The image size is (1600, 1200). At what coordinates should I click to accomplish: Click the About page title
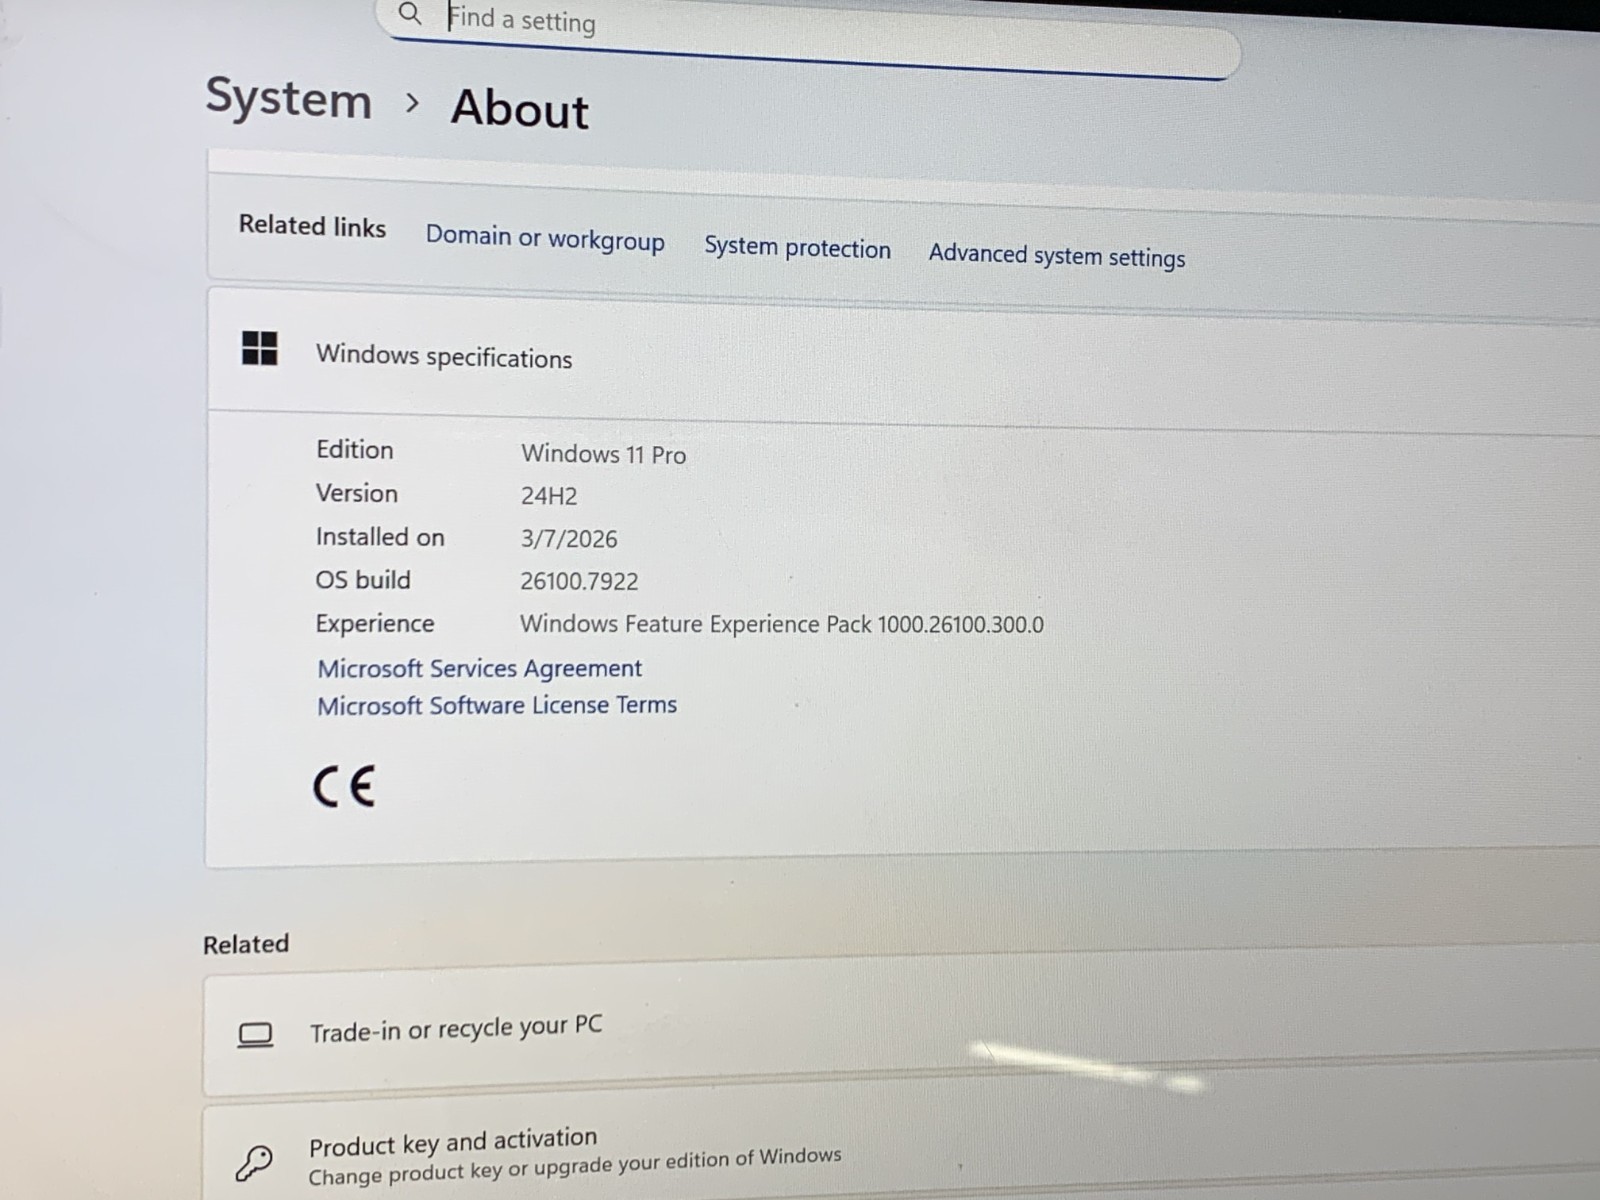point(520,108)
